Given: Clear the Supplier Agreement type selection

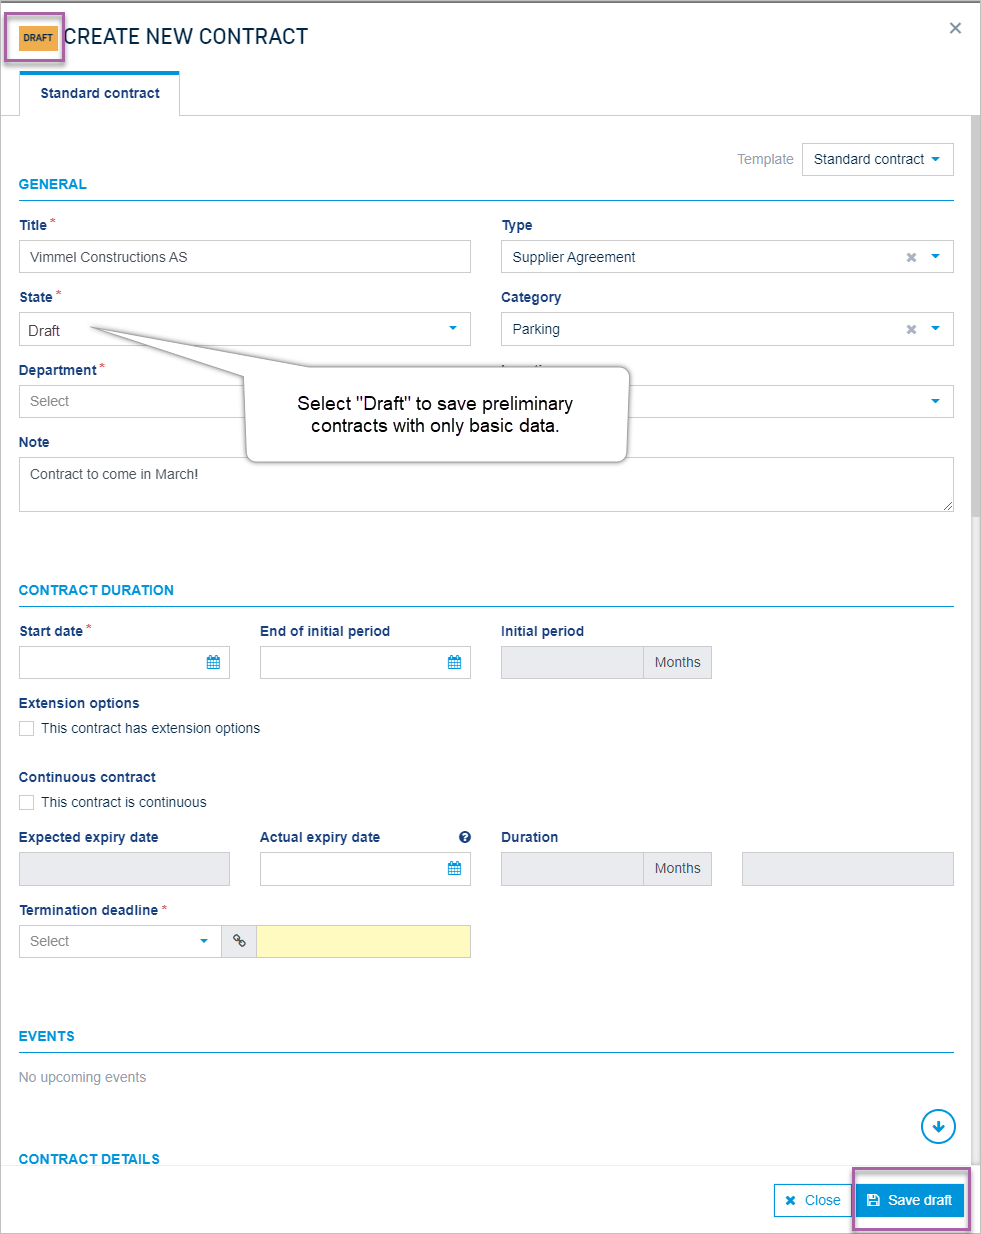Looking at the screenshot, I should pos(911,257).
